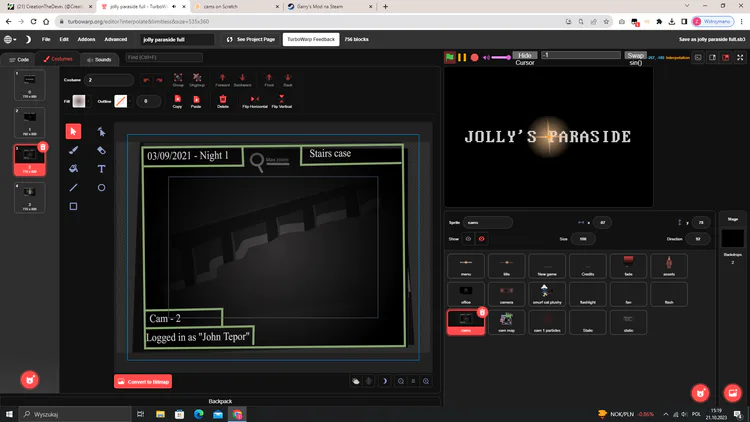The height and width of the screenshot is (422, 750).
Task: Enter fullscreen stage mode
Action: pyautogui.click(x=740, y=57)
